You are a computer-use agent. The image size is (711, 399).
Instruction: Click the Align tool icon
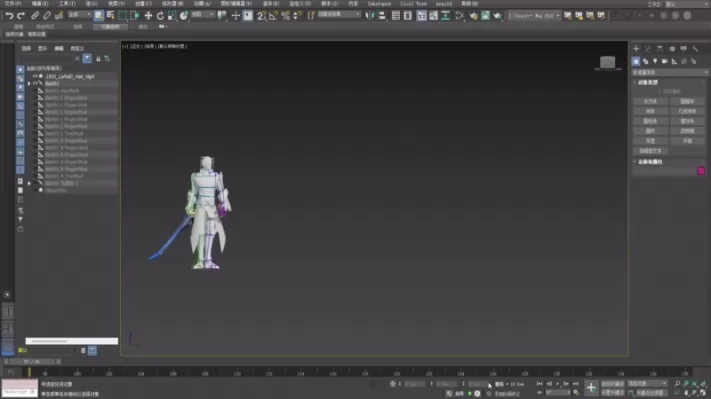click(x=382, y=16)
